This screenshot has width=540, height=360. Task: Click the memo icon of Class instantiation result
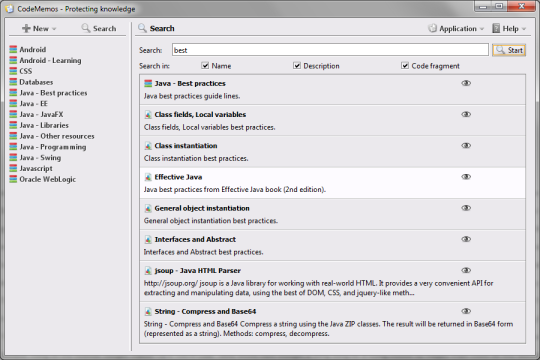148,146
